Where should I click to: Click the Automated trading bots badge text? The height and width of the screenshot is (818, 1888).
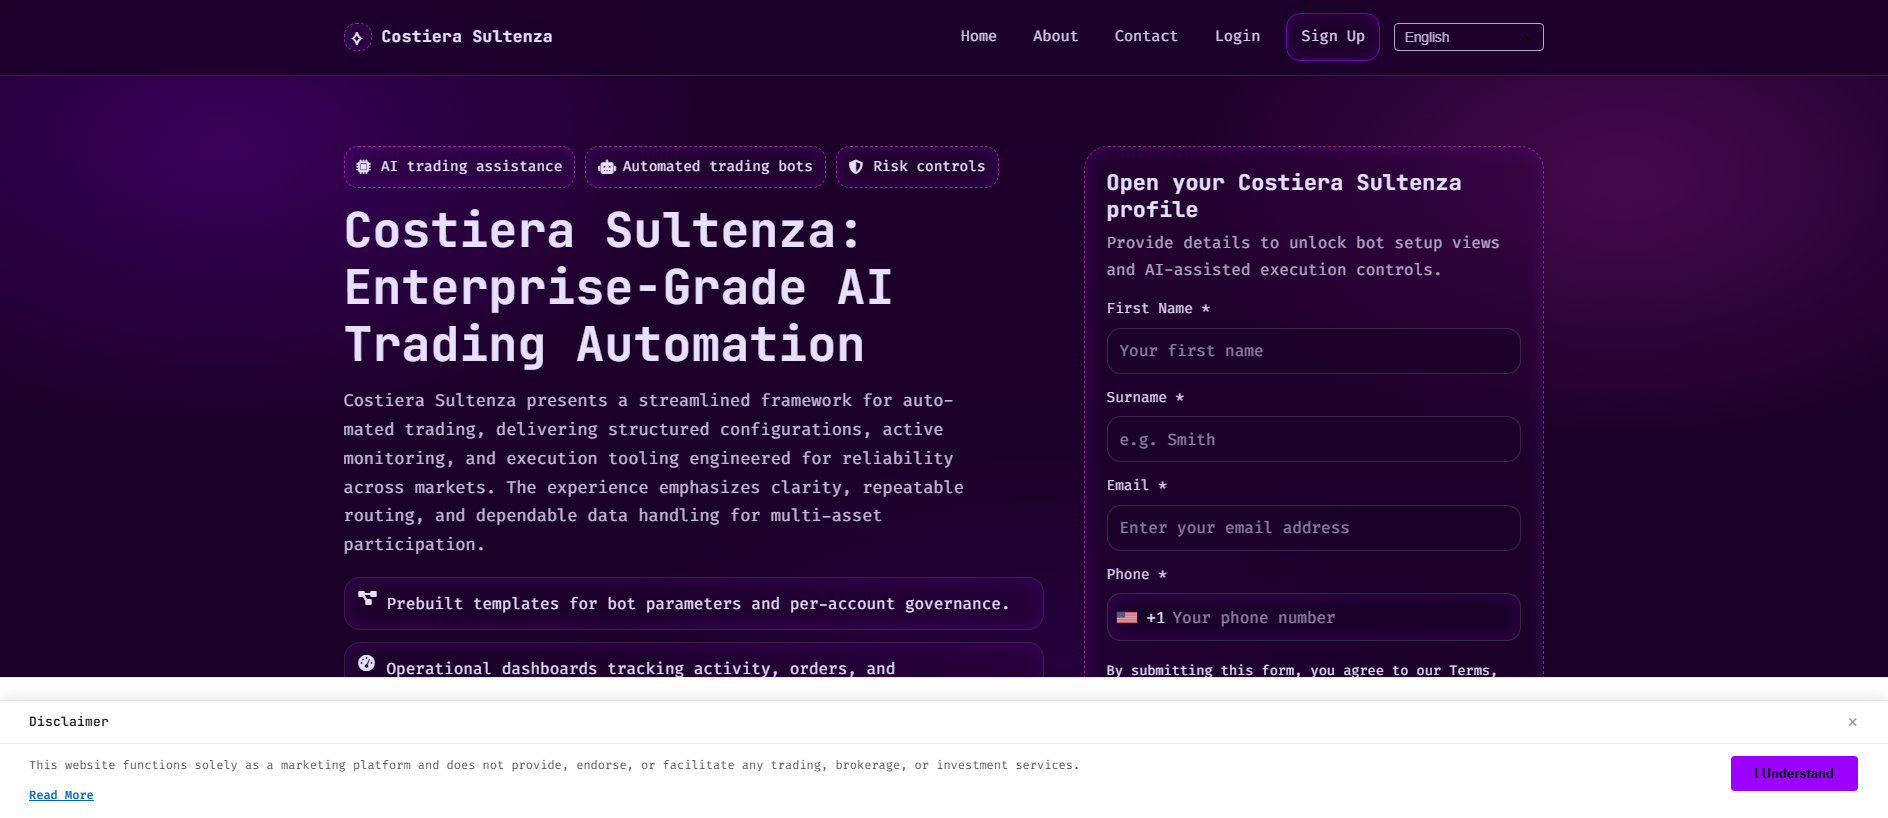click(x=717, y=167)
